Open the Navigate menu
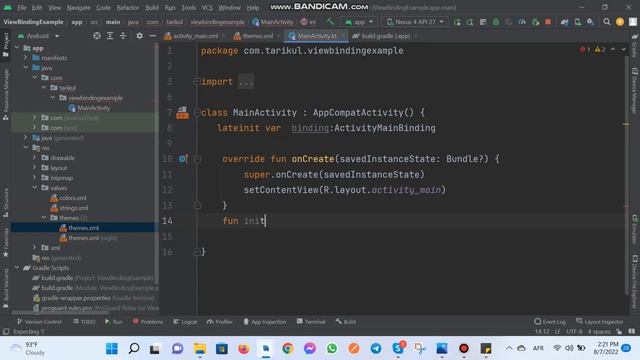The image size is (640, 360). (78, 7)
